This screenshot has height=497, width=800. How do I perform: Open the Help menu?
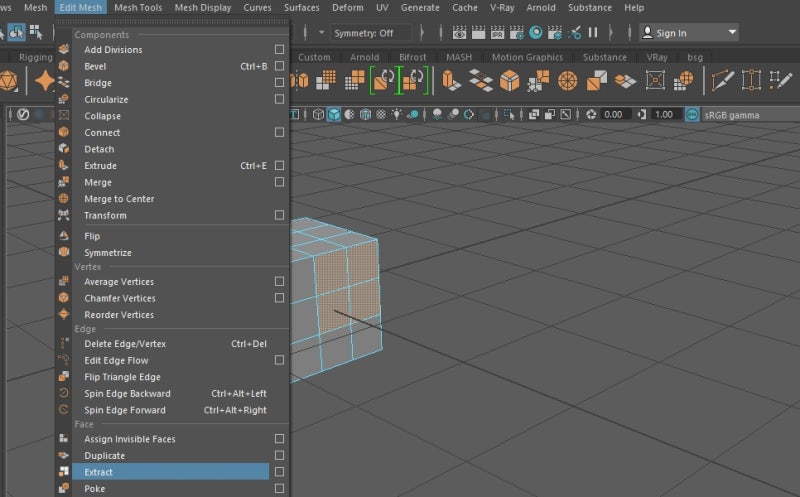tap(634, 8)
